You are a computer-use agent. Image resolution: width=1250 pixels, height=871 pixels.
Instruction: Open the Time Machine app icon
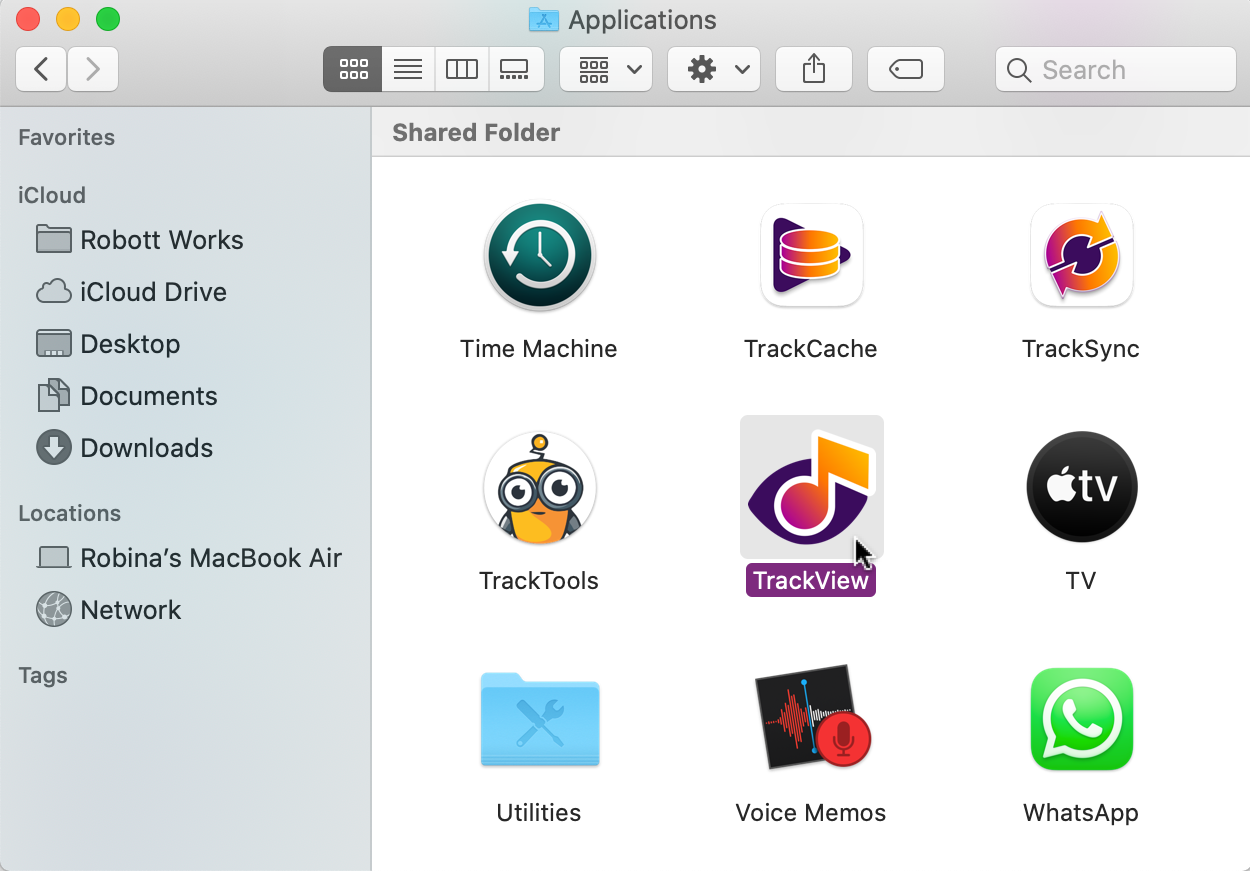coord(539,256)
